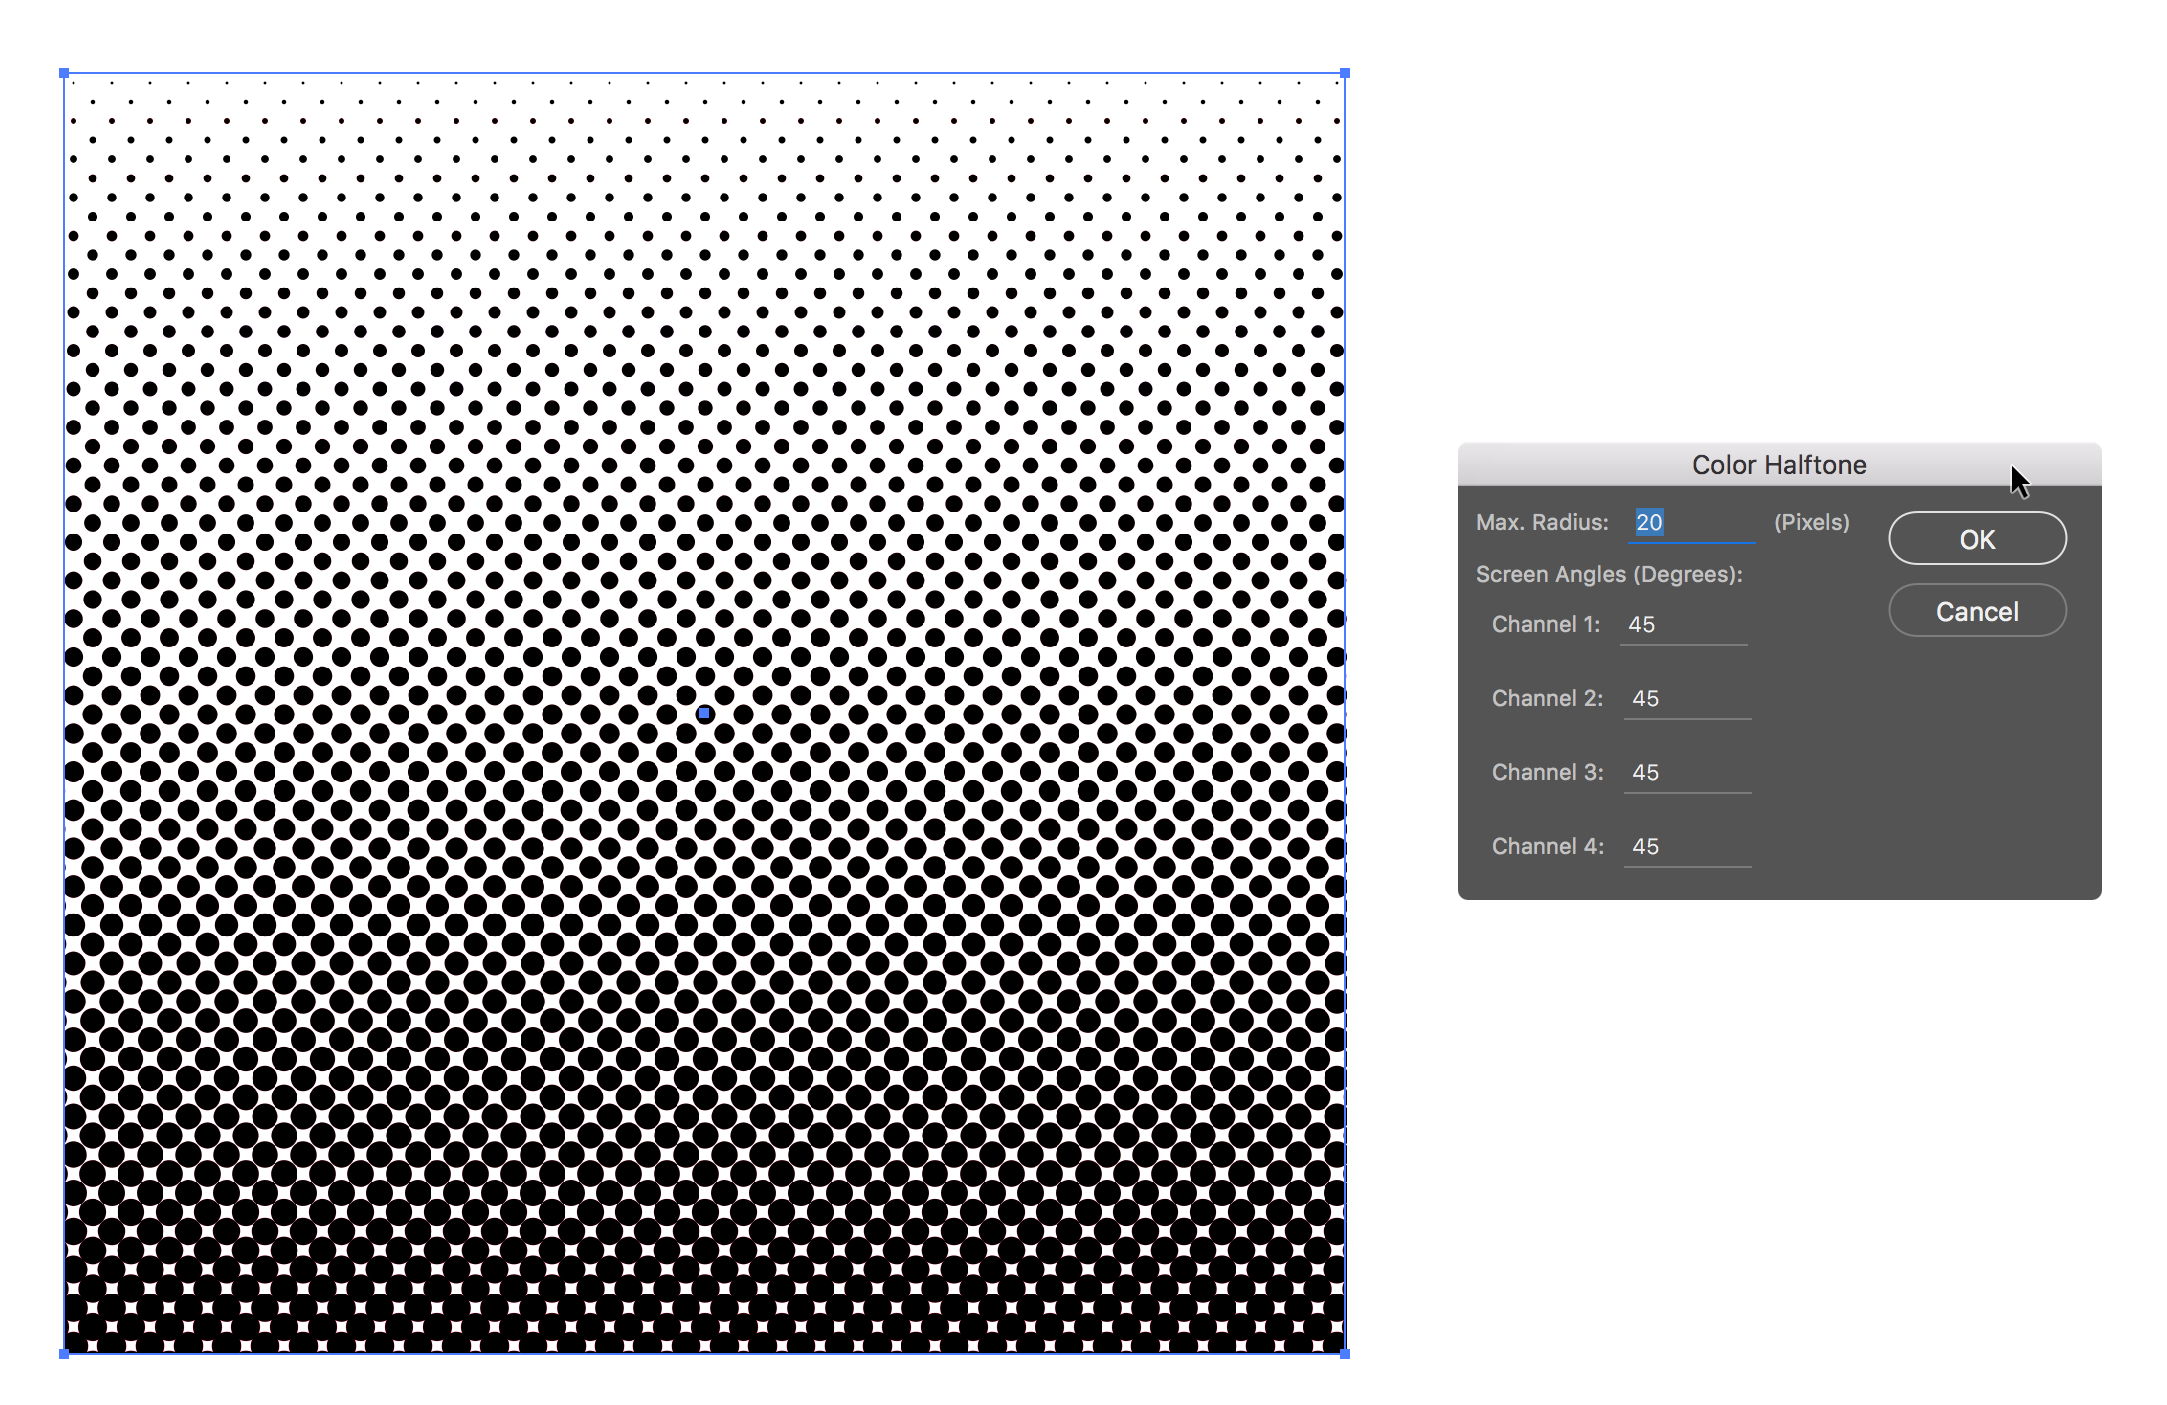Click the Screen Angles (Degrees) label

pyautogui.click(x=1609, y=575)
